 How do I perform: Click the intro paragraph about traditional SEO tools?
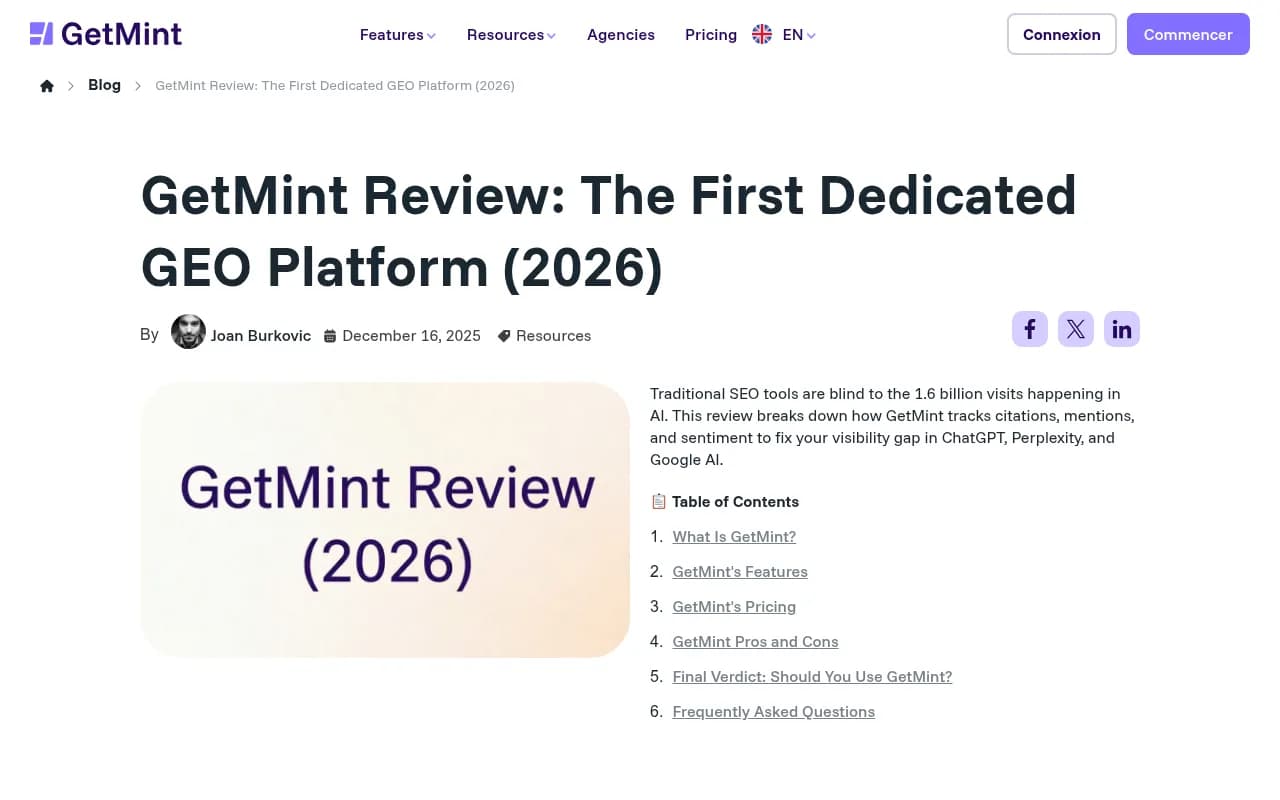tap(892, 427)
